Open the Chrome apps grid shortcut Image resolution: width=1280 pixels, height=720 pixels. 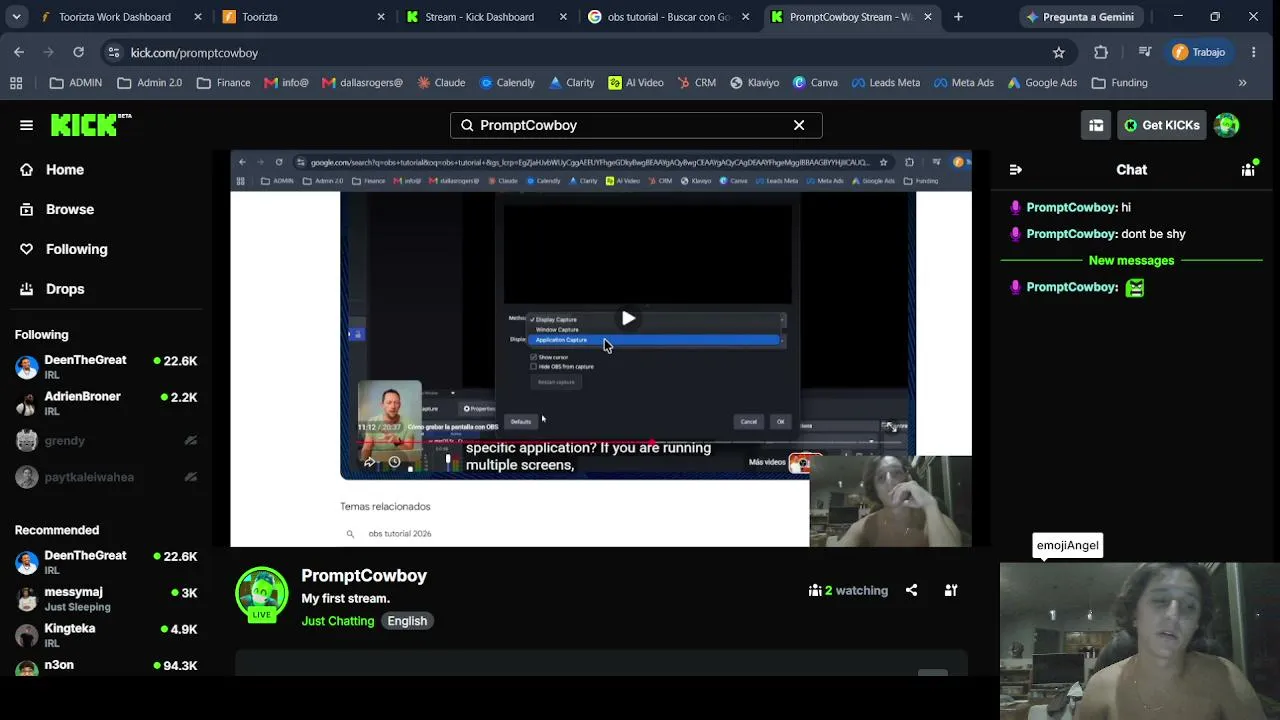(x=16, y=83)
